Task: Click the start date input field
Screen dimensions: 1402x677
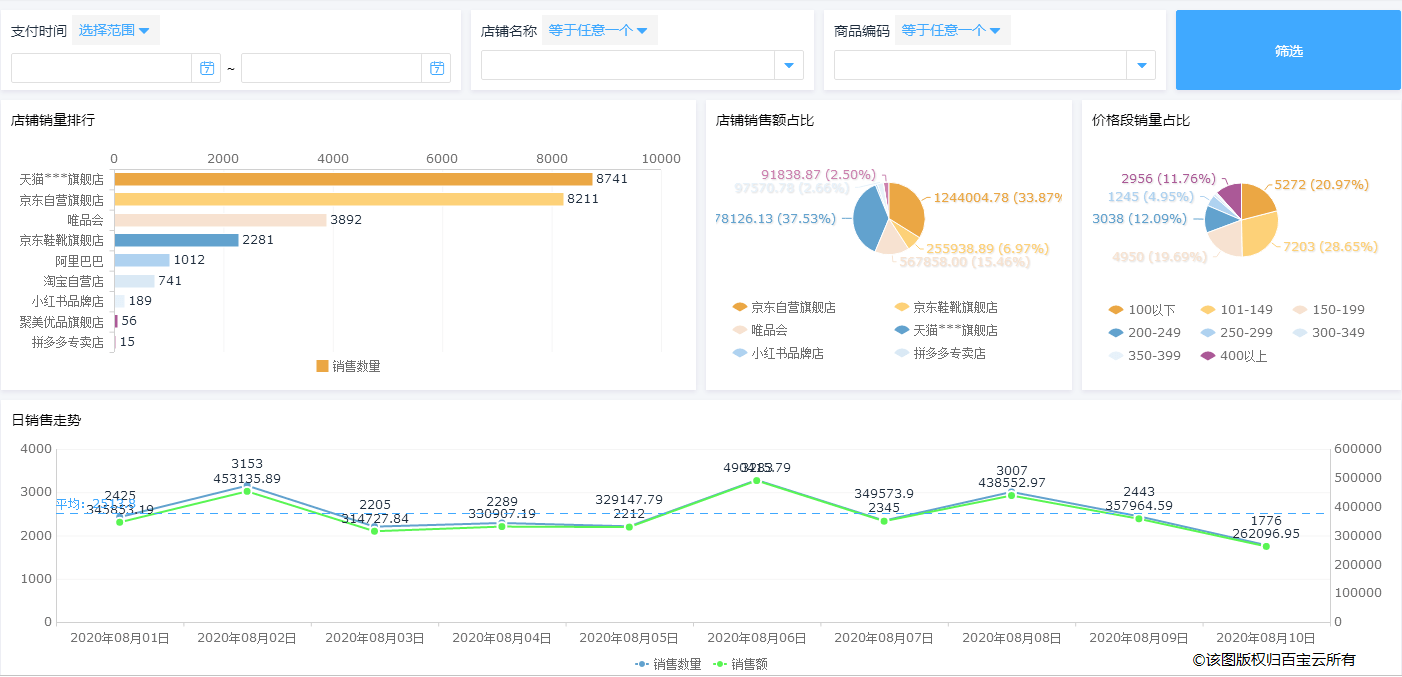Action: point(100,67)
